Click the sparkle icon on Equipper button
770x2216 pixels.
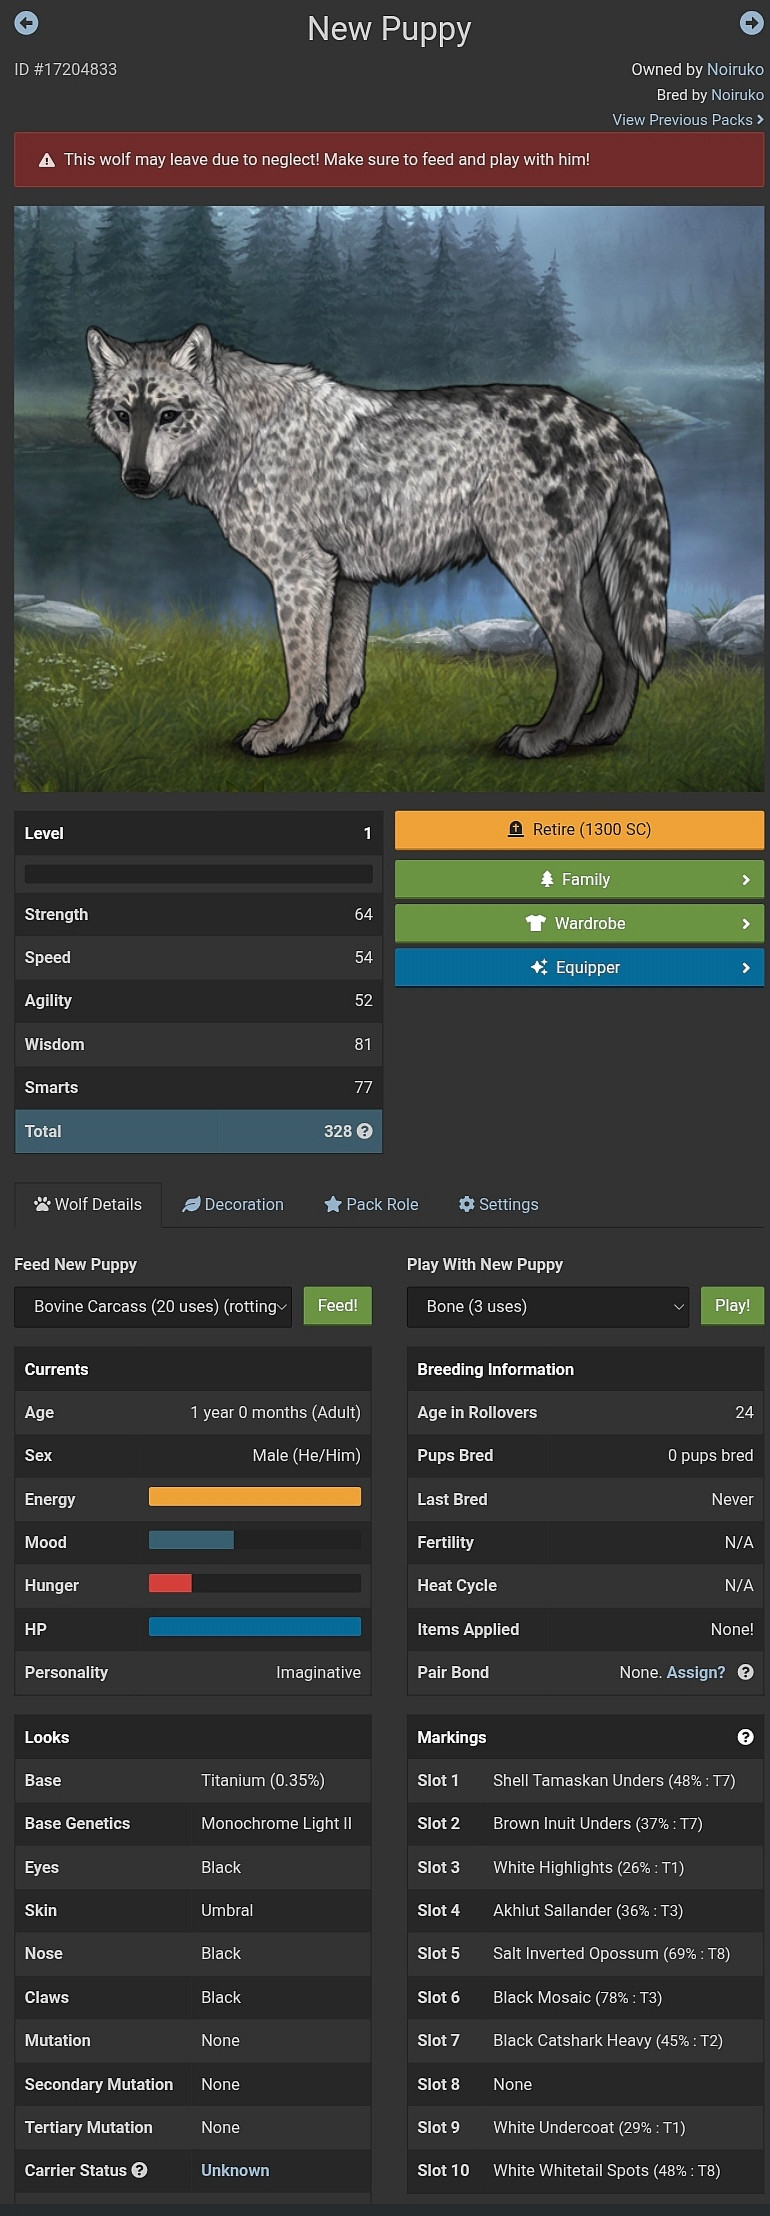click(x=539, y=967)
